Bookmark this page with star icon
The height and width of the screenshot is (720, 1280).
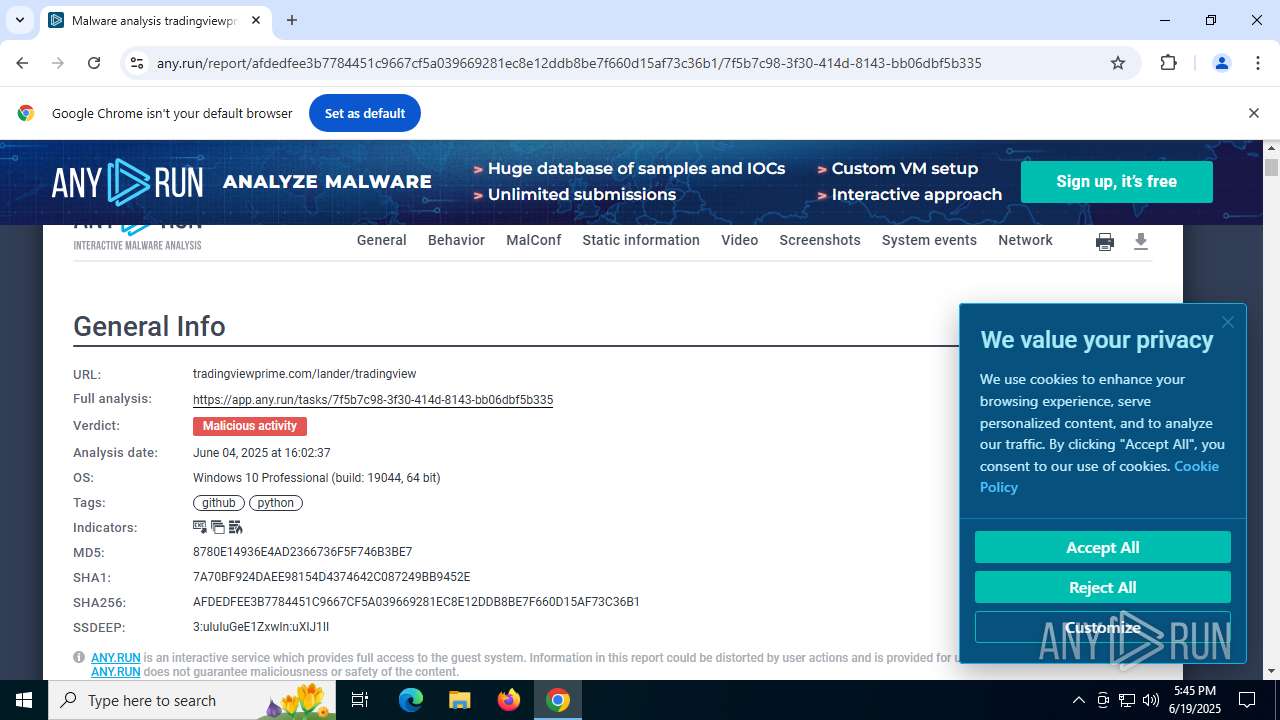pyautogui.click(x=1118, y=63)
